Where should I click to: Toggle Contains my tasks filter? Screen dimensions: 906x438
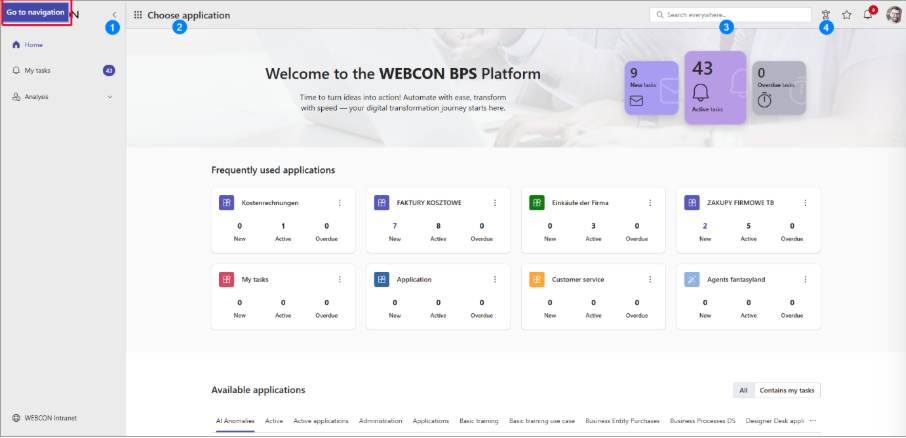coord(786,390)
